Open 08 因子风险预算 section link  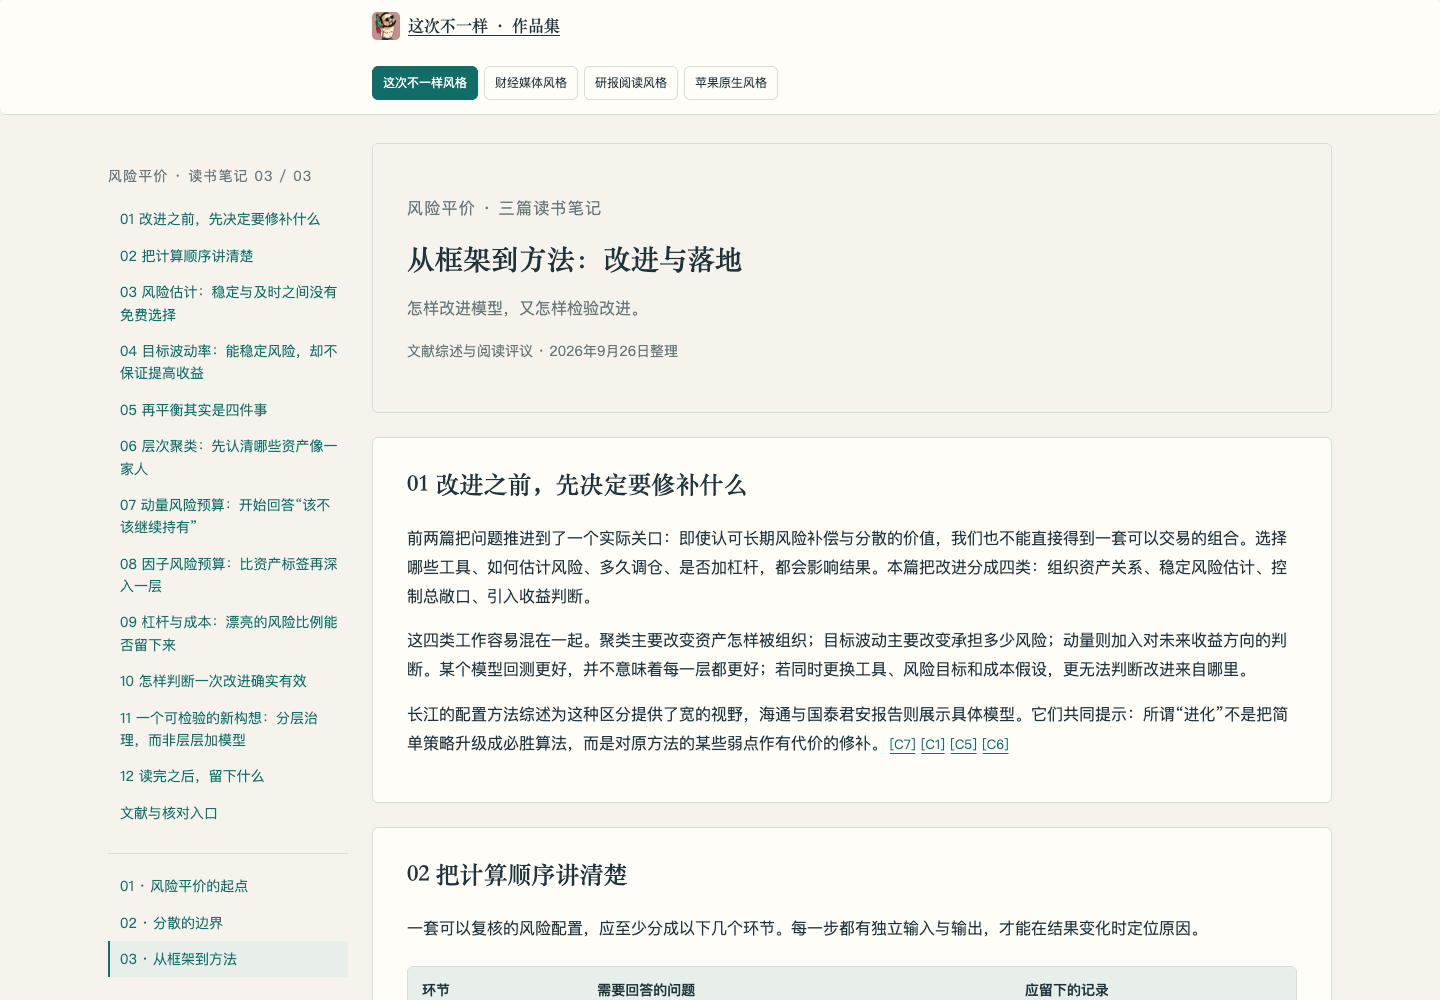228,575
